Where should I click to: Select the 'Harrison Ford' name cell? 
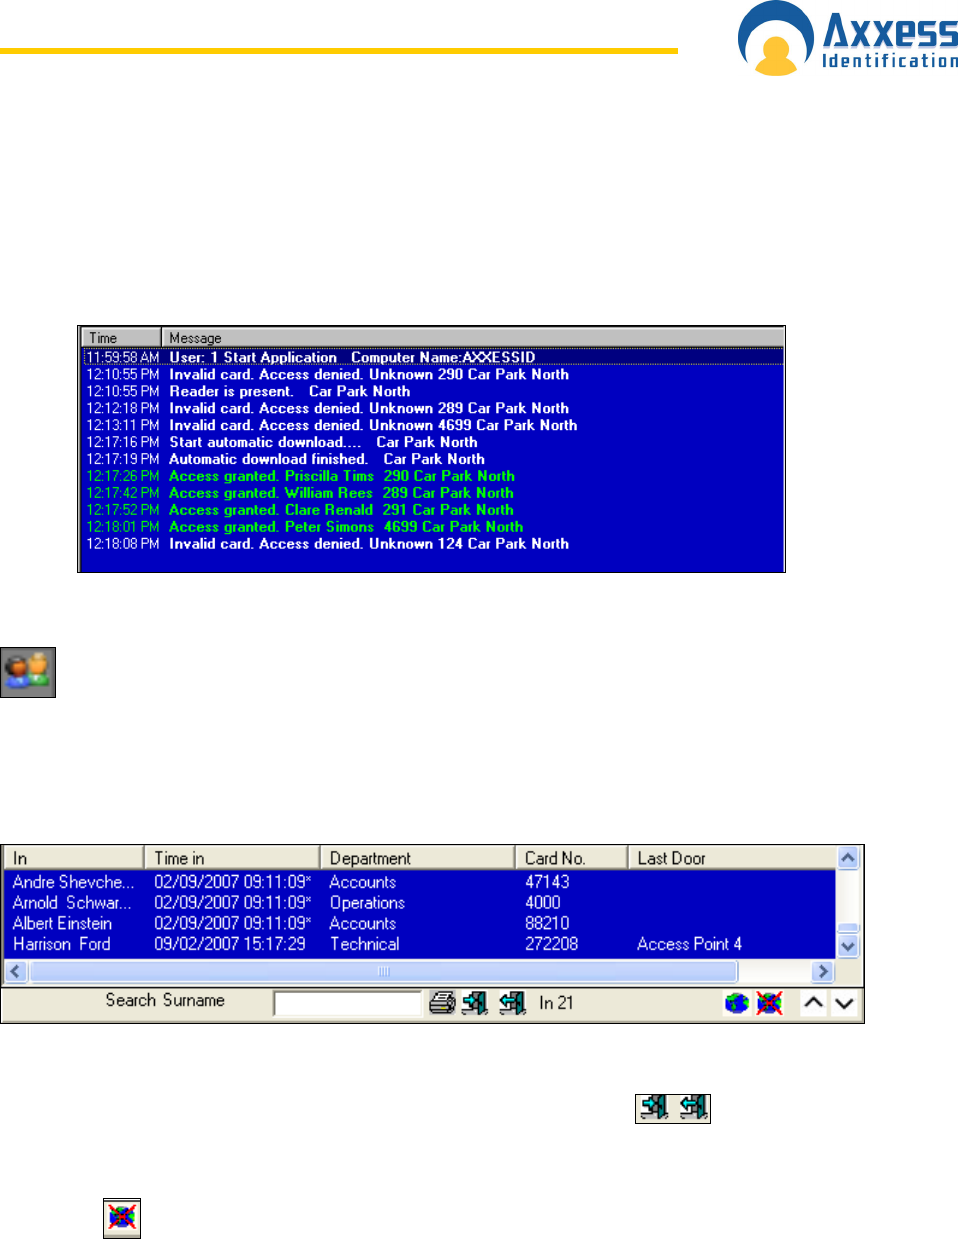62,944
